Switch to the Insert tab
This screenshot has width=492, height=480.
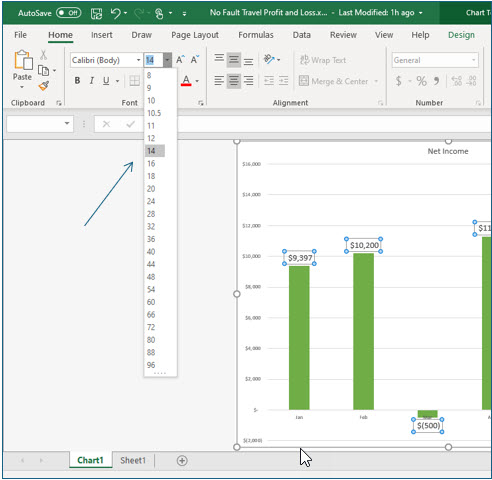102,35
